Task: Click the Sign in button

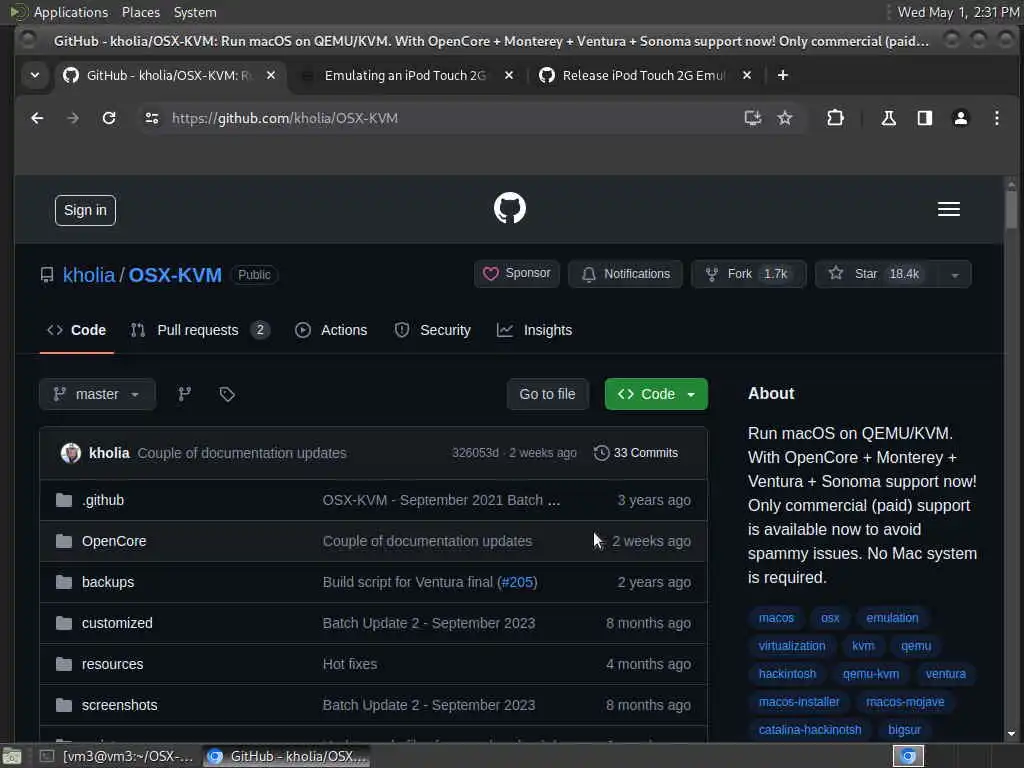Action: 85,210
